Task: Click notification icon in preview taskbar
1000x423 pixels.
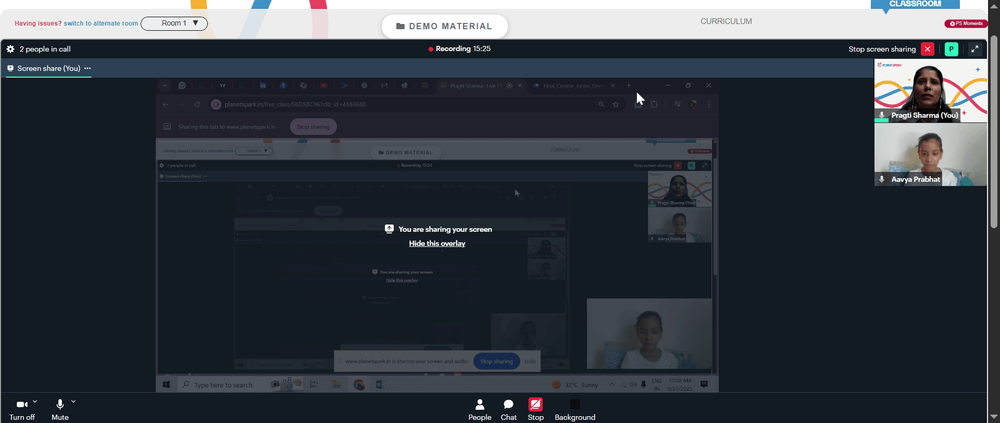Action: point(704,384)
